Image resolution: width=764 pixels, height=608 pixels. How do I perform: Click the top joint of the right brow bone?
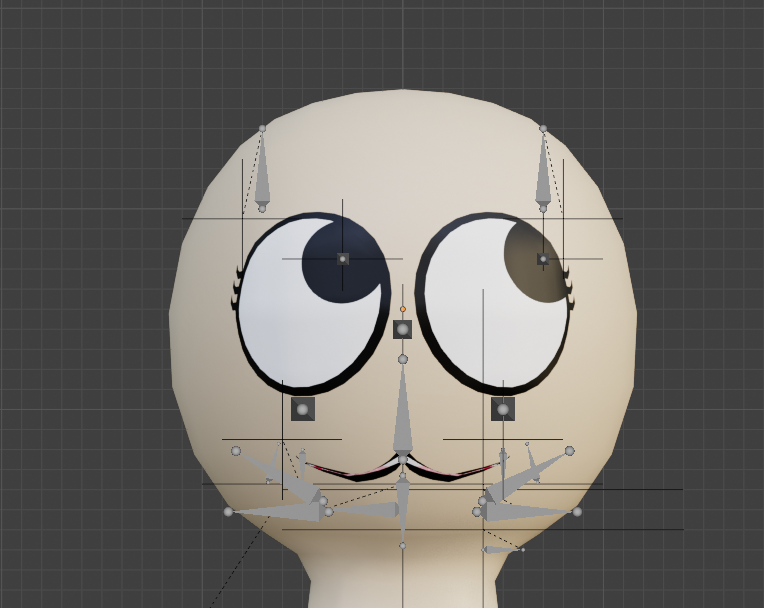click(543, 128)
